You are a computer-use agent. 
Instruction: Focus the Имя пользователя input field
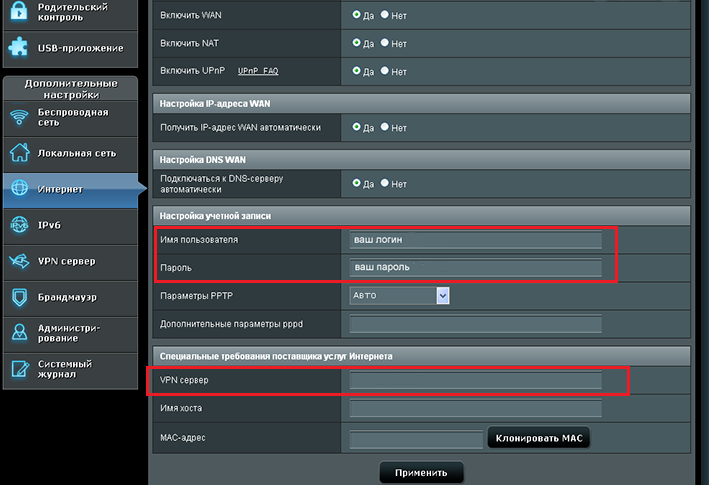click(x=476, y=240)
